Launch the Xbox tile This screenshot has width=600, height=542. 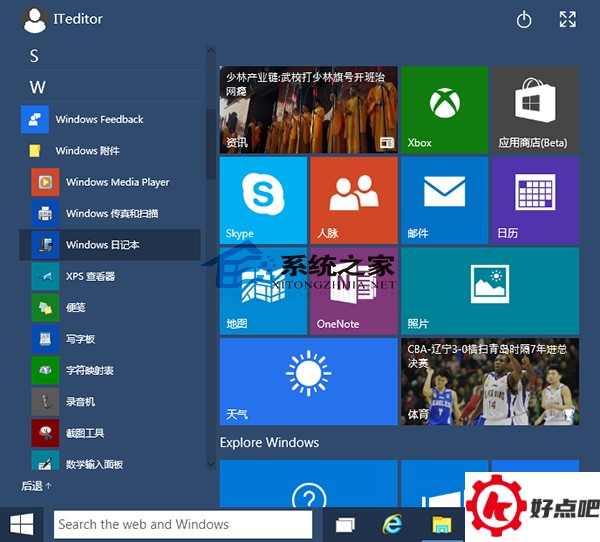coord(444,110)
